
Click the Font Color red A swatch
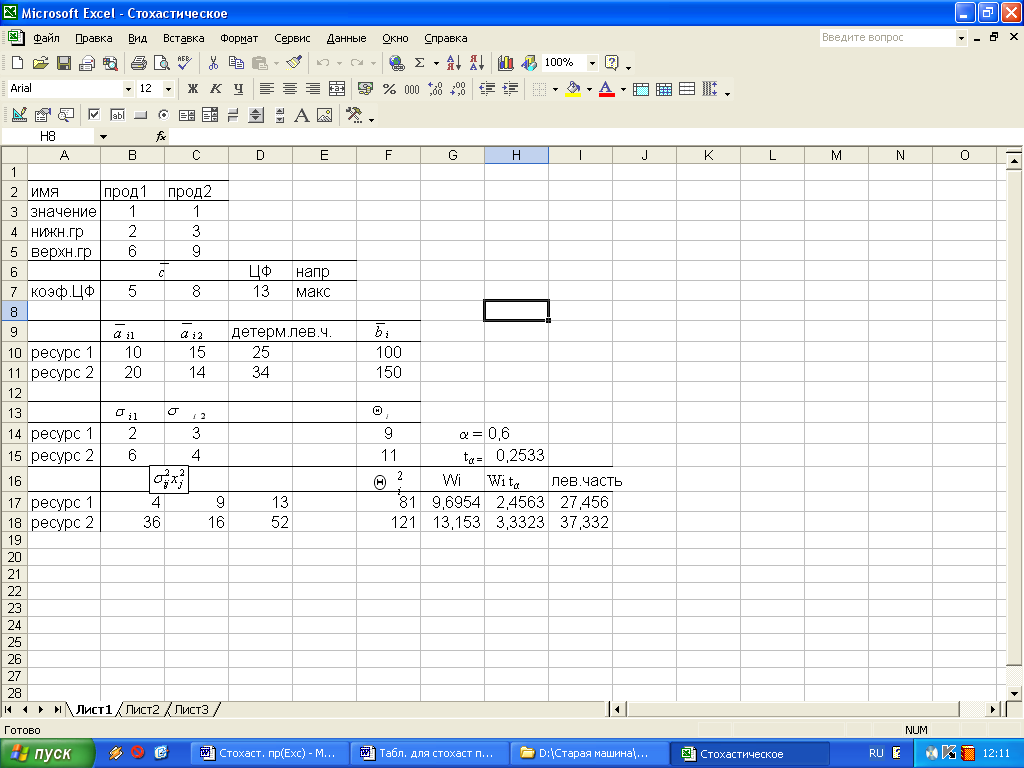(607, 89)
